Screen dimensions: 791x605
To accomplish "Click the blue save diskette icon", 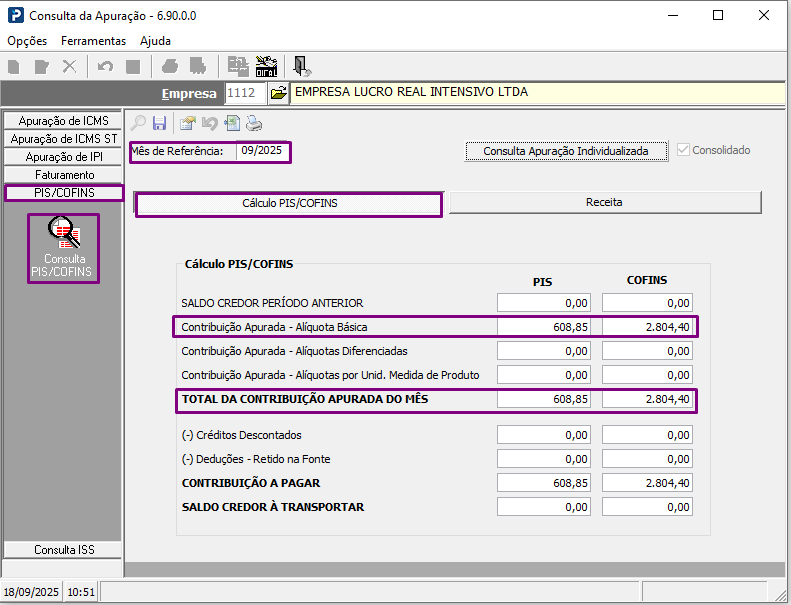I will pos(159,124).
